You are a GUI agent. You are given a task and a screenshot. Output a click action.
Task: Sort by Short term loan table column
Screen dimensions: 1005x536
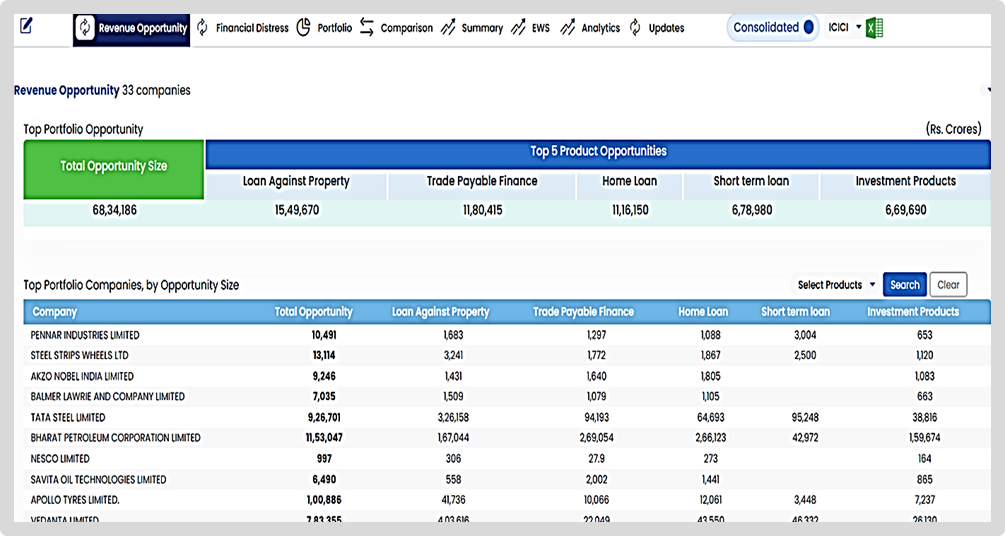point(795,312)
